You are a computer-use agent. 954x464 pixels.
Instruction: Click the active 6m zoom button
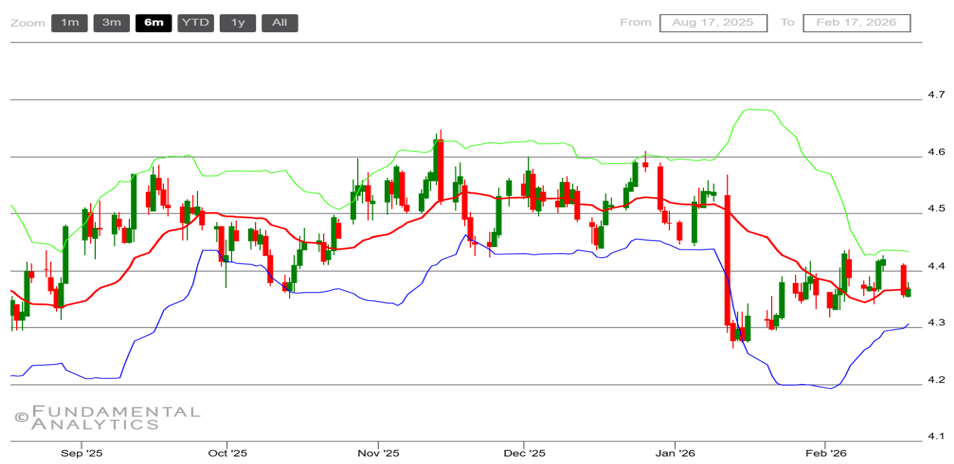pos(153,22)
